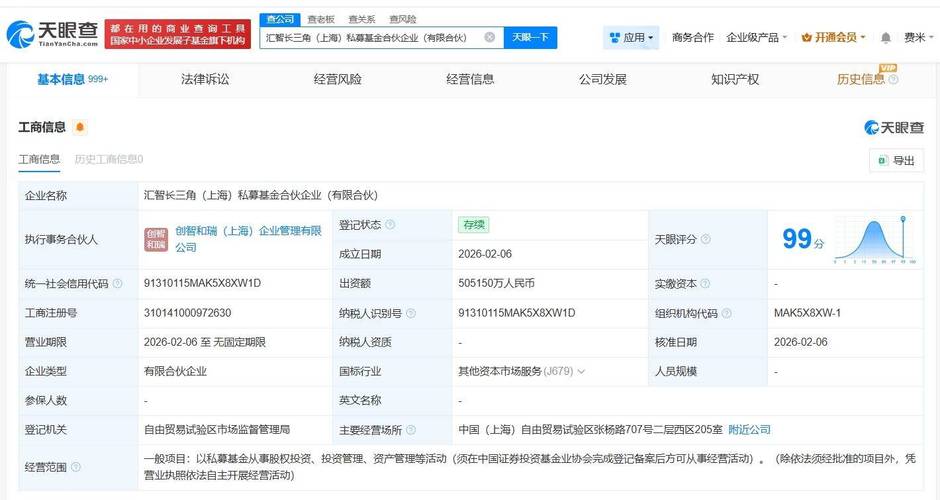Click the 导出 export button
This screenshot has width=940, height=500.
[x=896, y=161]
